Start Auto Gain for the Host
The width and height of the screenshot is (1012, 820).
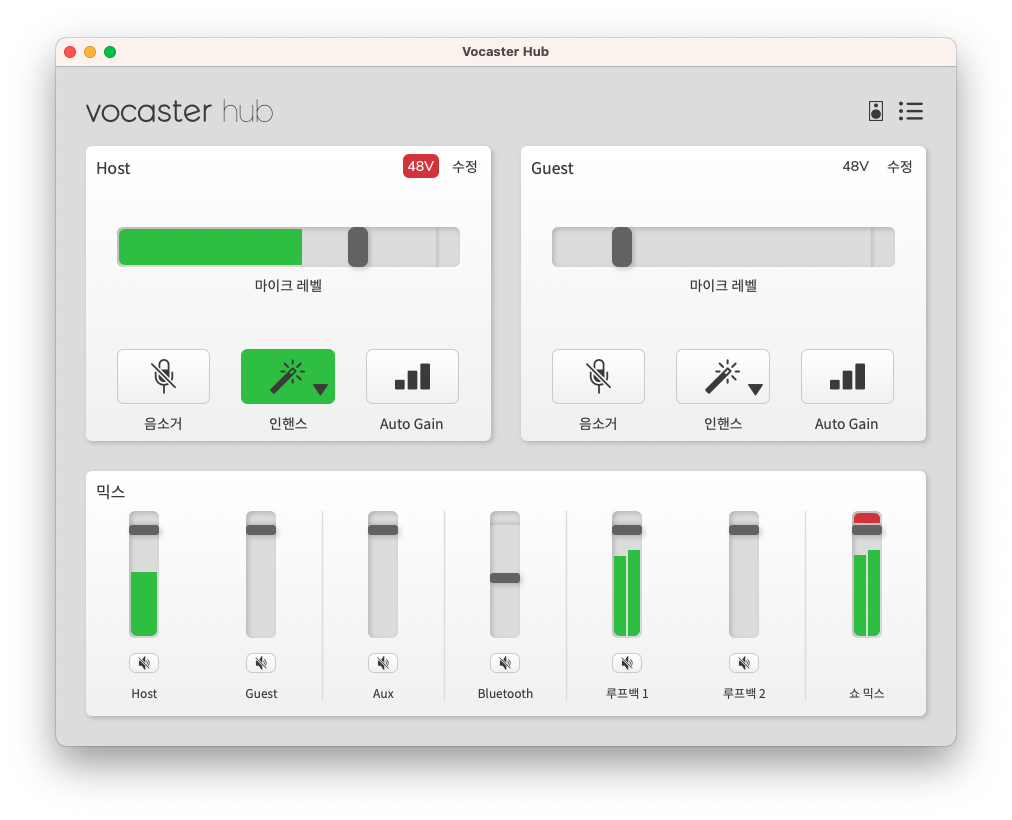pos(412,377)
